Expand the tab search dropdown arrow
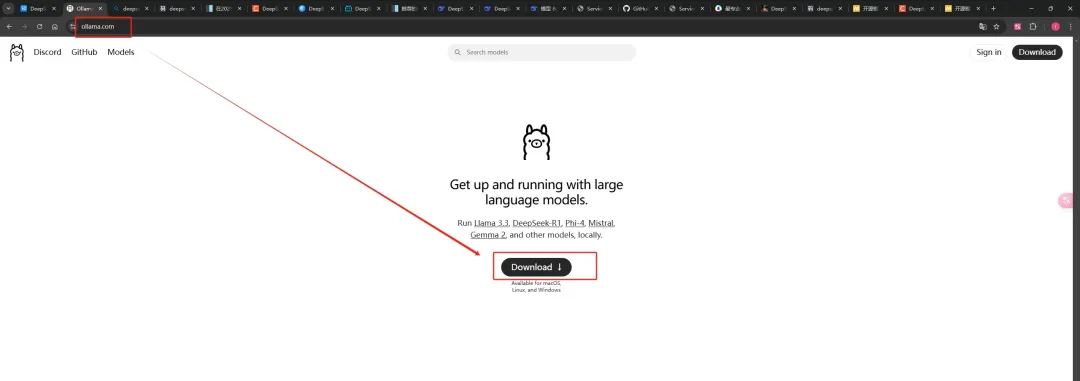 (9, 8)
